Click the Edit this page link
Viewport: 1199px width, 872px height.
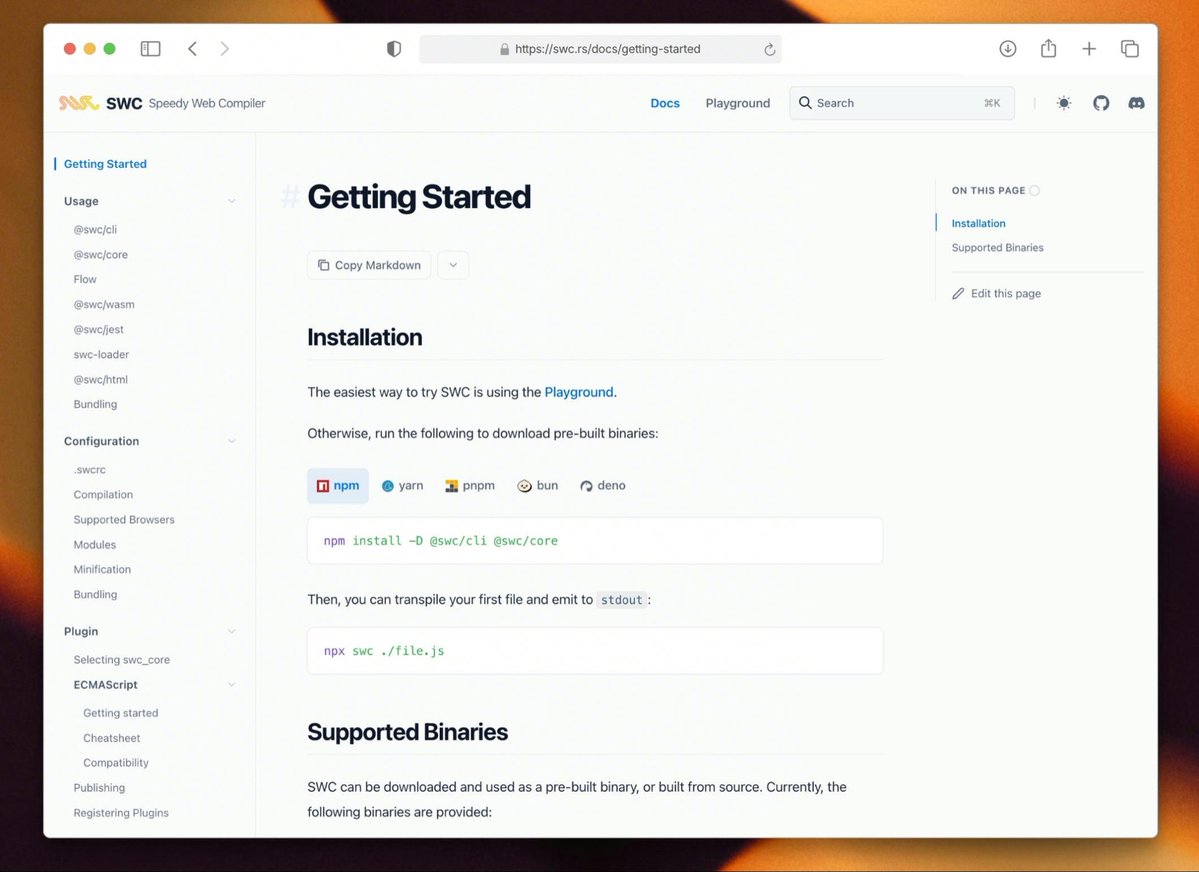(x=996, y=294)
